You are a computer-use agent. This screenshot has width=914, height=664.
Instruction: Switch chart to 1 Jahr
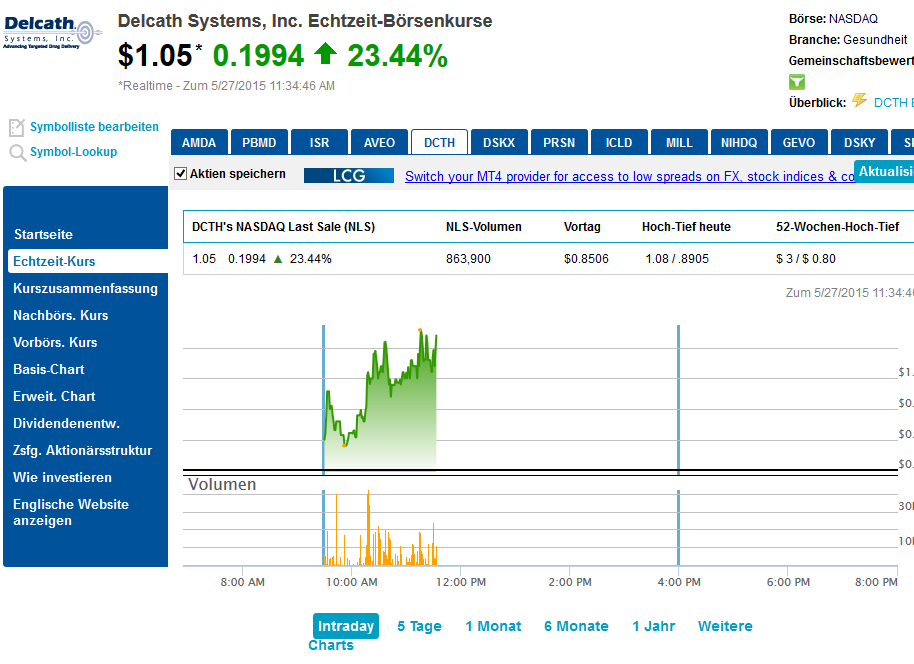click(x=653, y=626)
